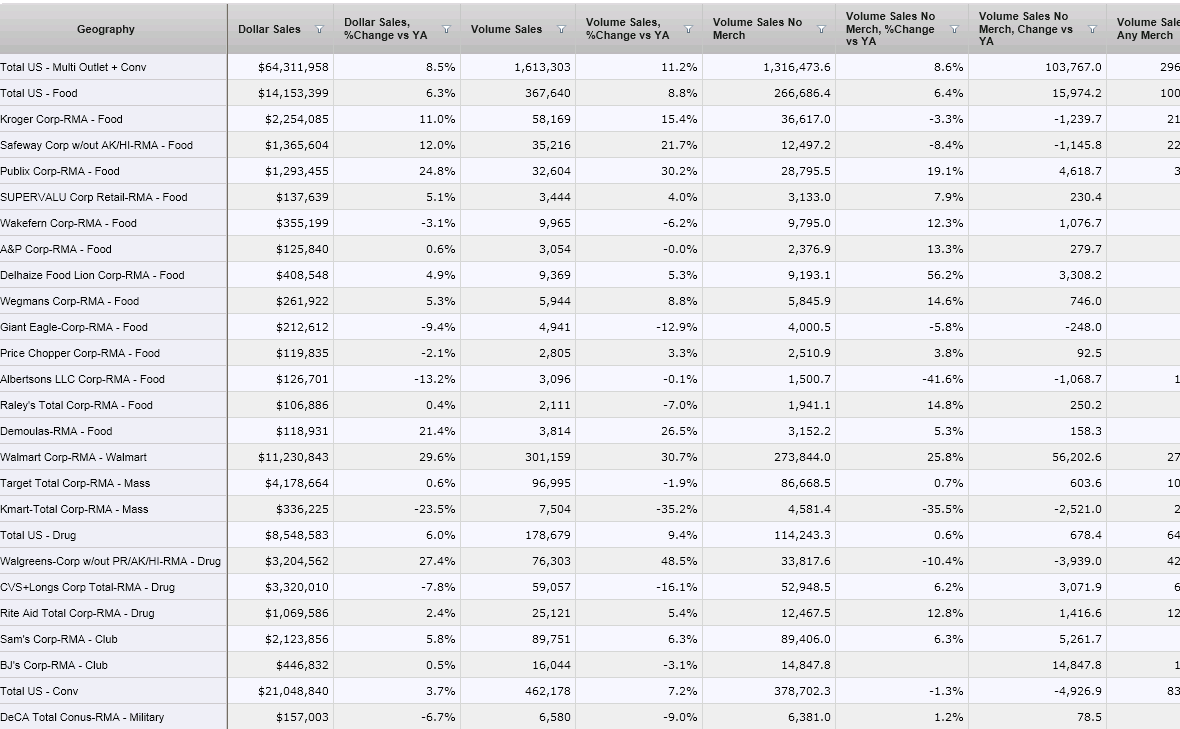This screenshot has height=729, width=1180.
Task: Open the Dollar Sales column filter icon
Action: [319, 30]
